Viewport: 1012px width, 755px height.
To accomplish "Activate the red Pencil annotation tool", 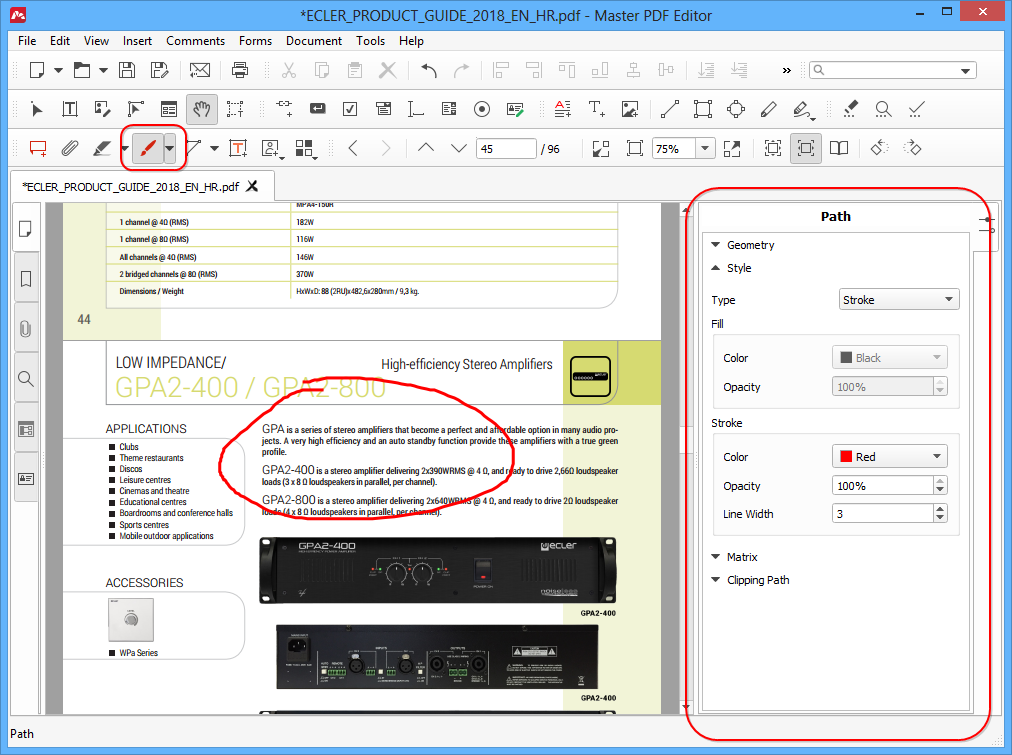I will pos(145,148).
